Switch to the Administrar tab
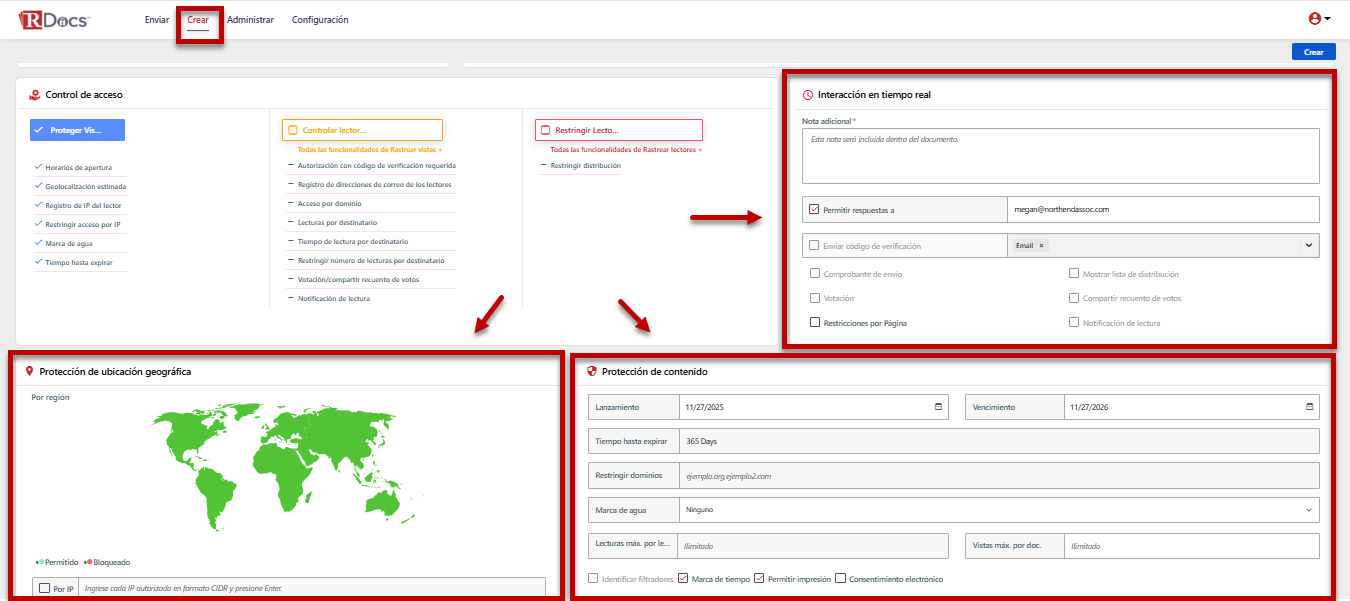The width and height of the screenshot is (1350, 601). tap(250, 20)
